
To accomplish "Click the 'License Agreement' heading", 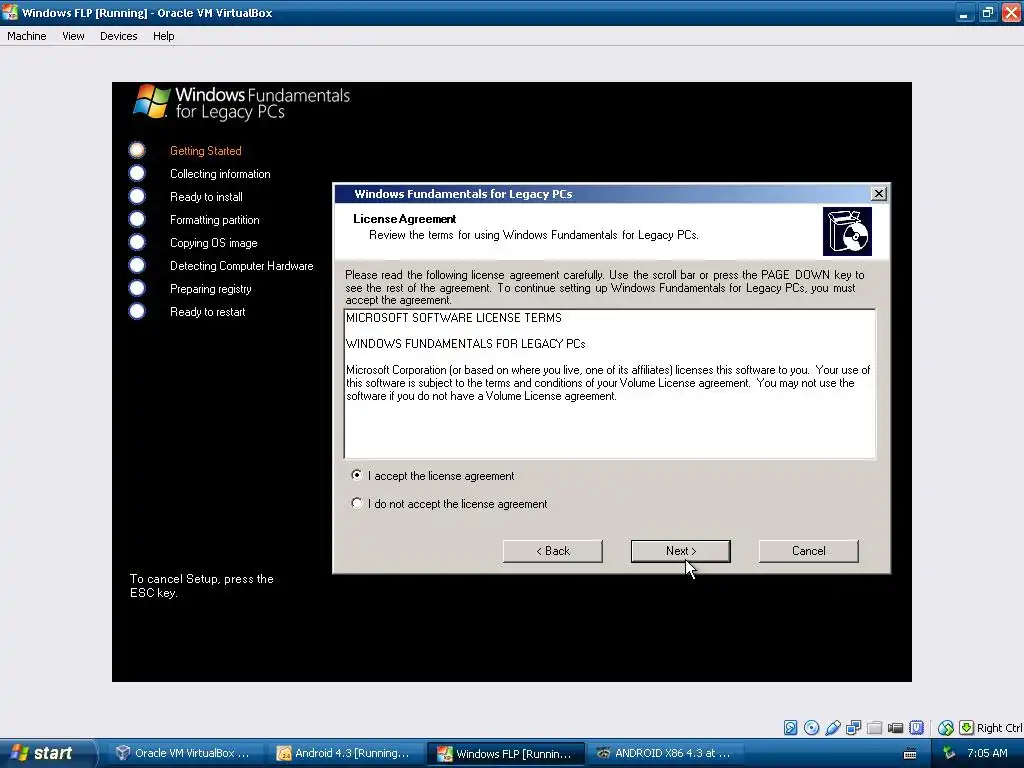I will click(x=404, y=219).
